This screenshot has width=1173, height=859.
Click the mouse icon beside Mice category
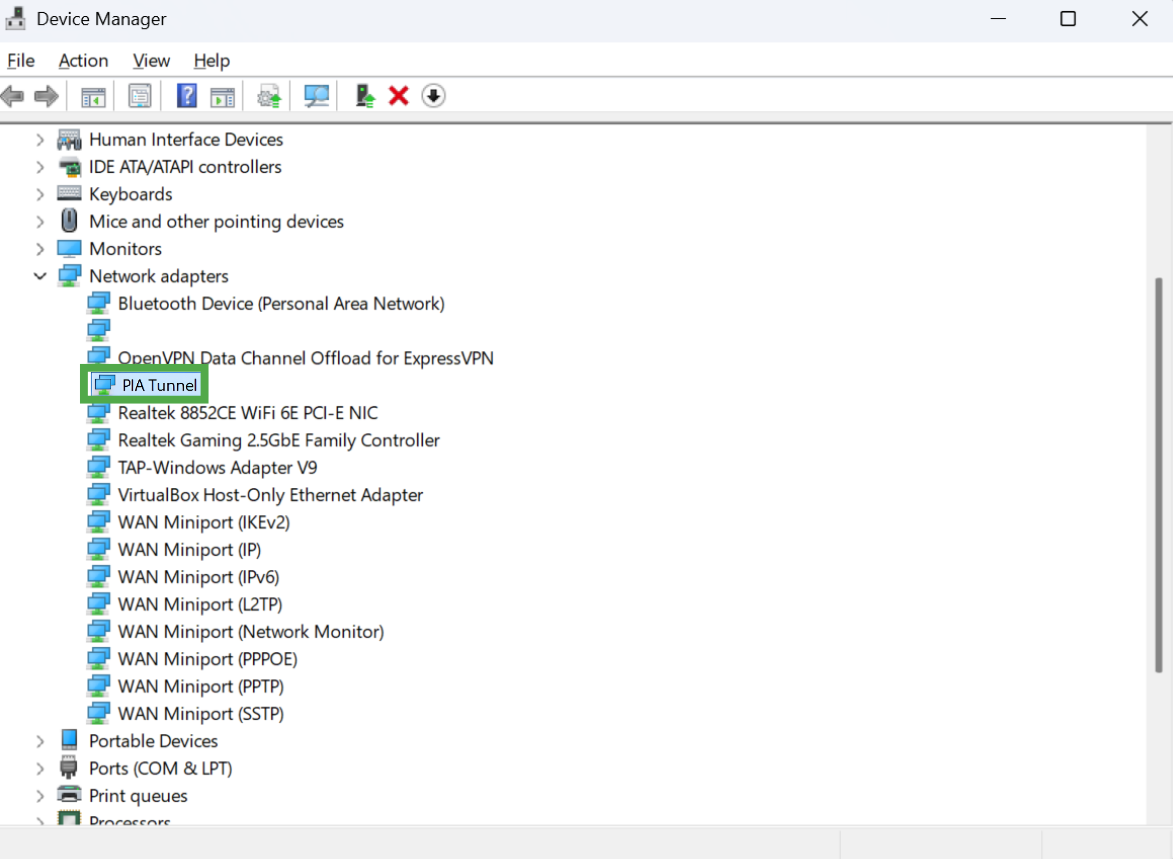70,221
